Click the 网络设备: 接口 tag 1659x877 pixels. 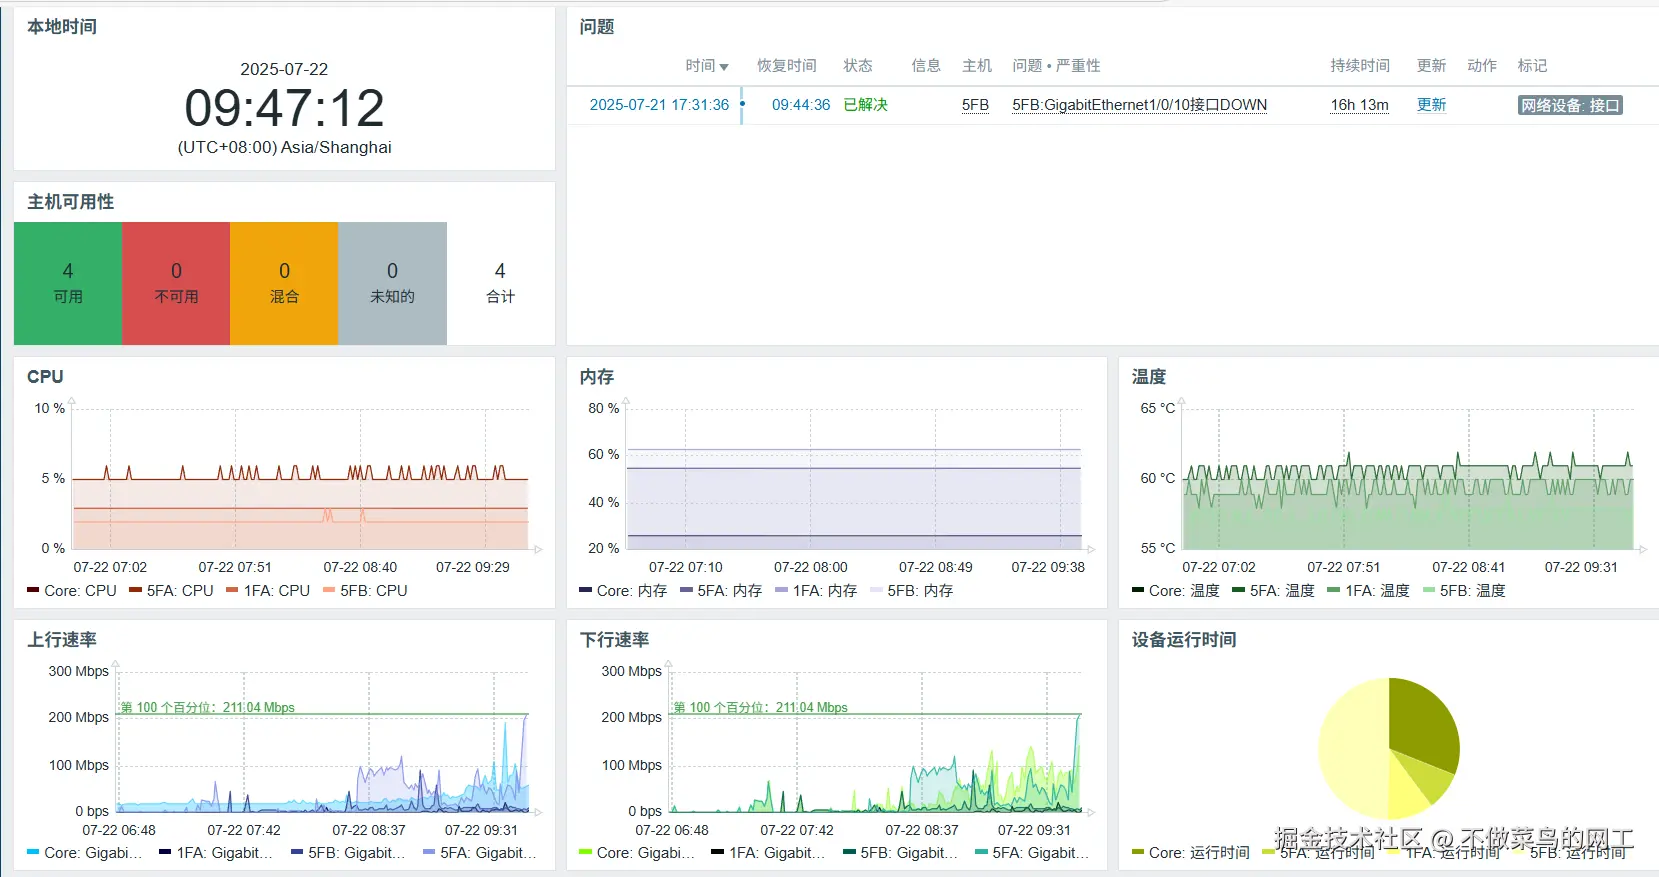click(1570, 105)
